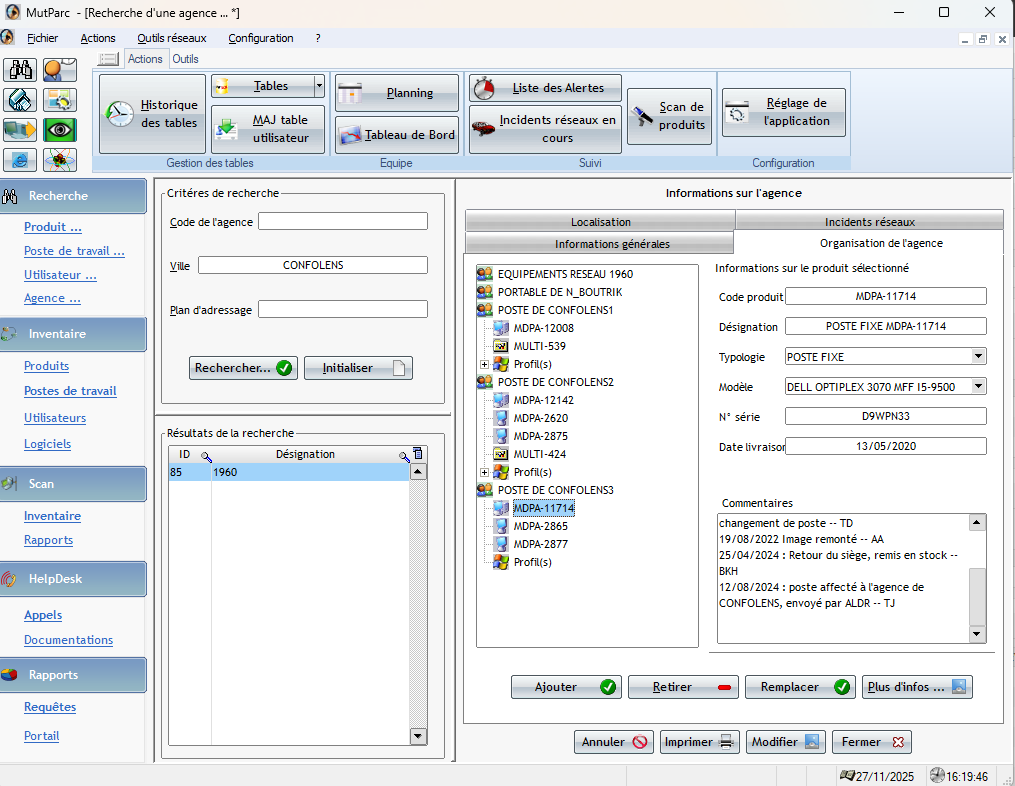Click the magnifier icon beside ID column
Viewport: 1015px width, 786px height.
[x=206, y=456]
